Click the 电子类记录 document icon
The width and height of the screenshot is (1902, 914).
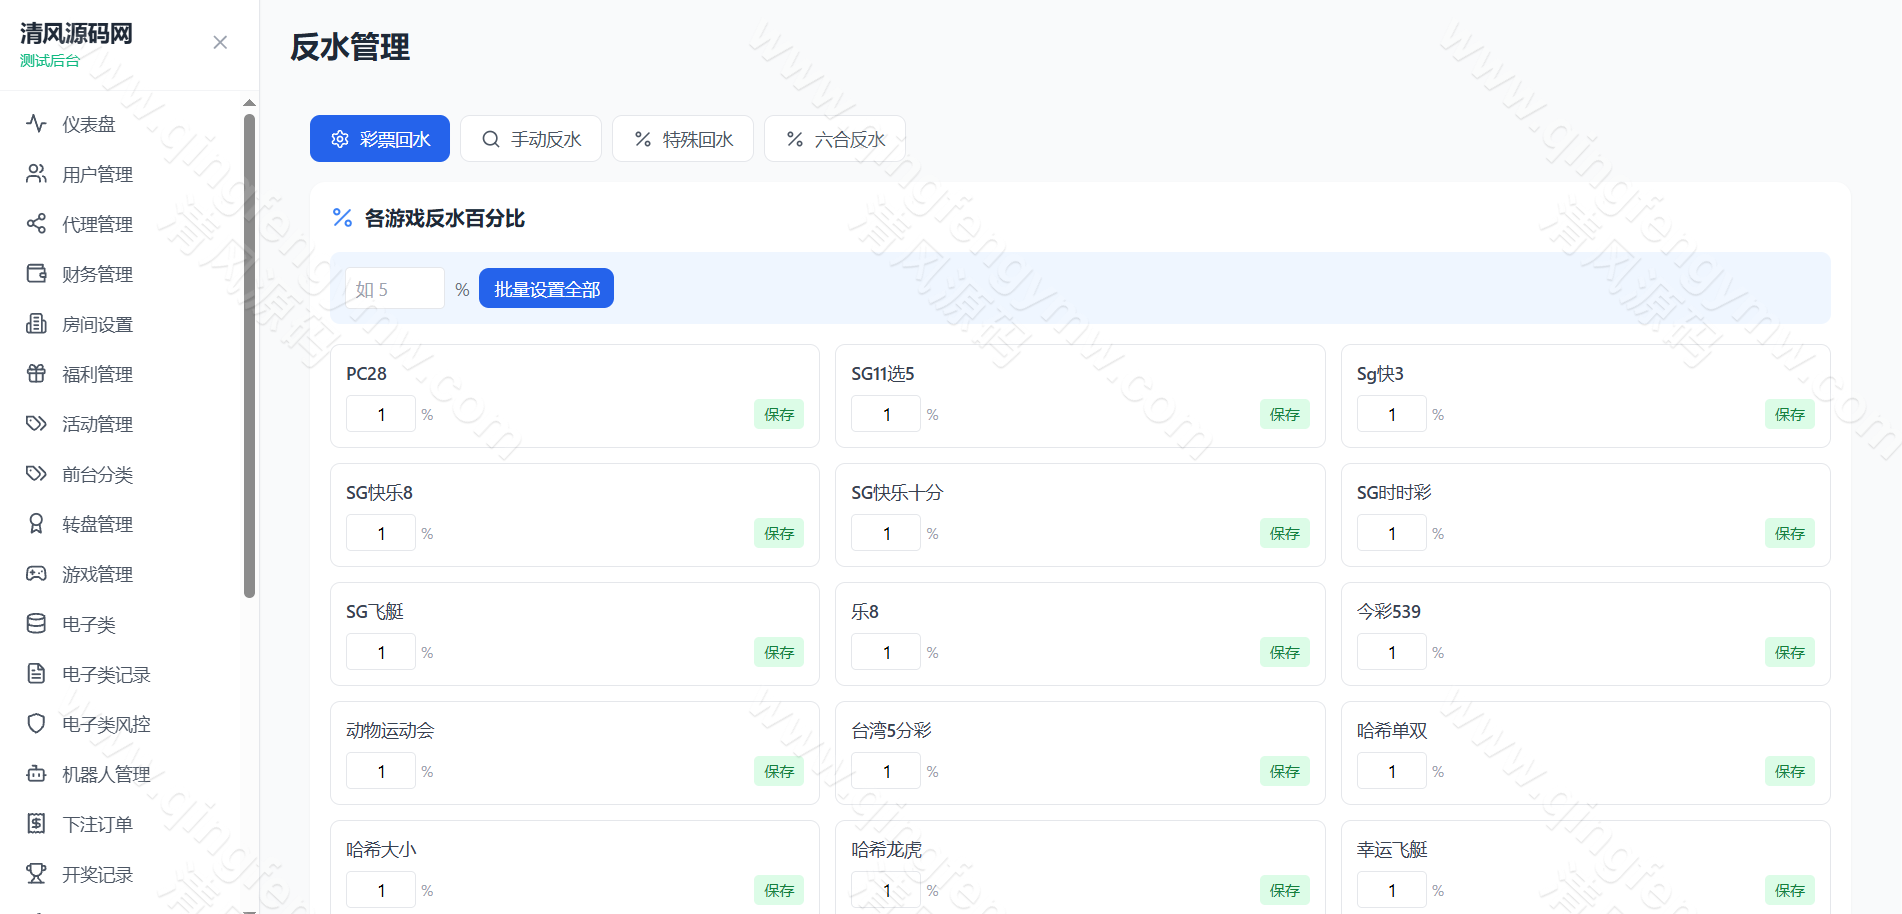[x=36, y=673]
